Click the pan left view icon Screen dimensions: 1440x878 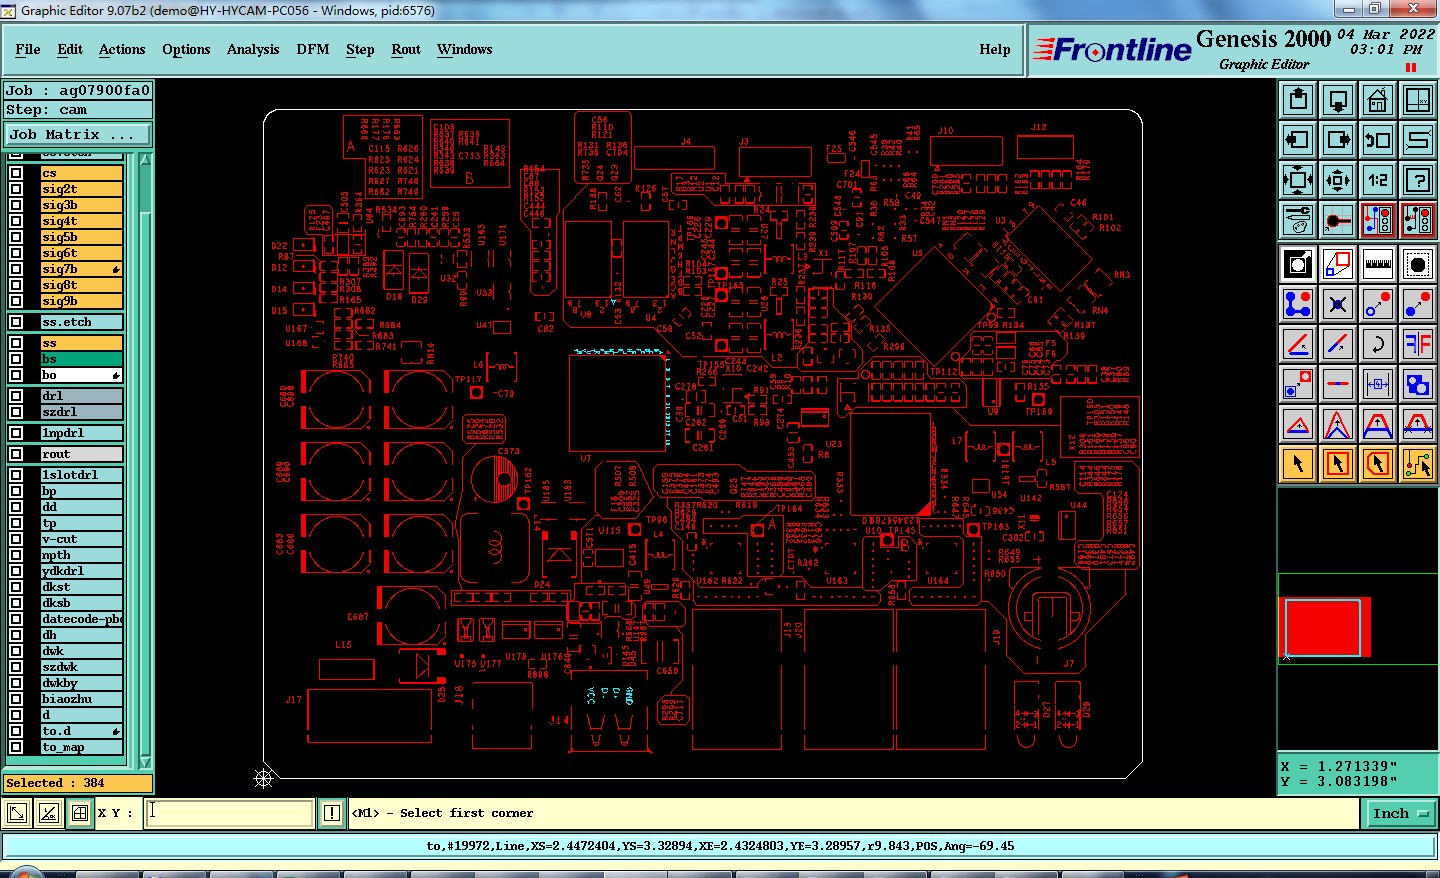[1298, 140]
